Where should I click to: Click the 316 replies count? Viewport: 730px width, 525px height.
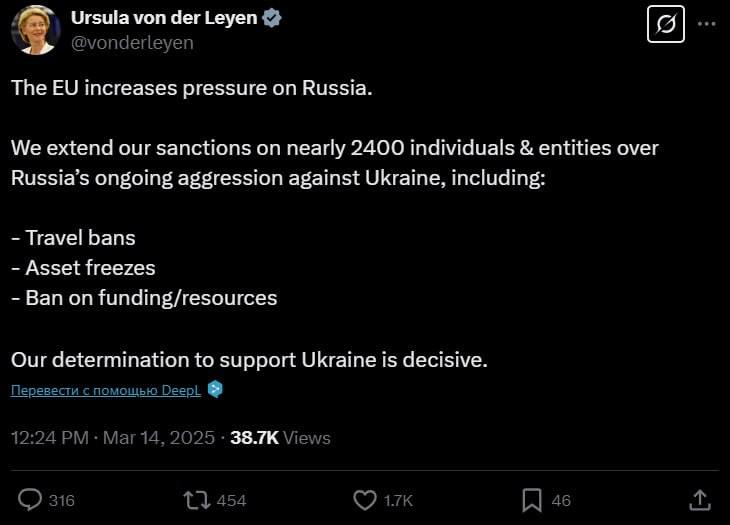[62, 500]
